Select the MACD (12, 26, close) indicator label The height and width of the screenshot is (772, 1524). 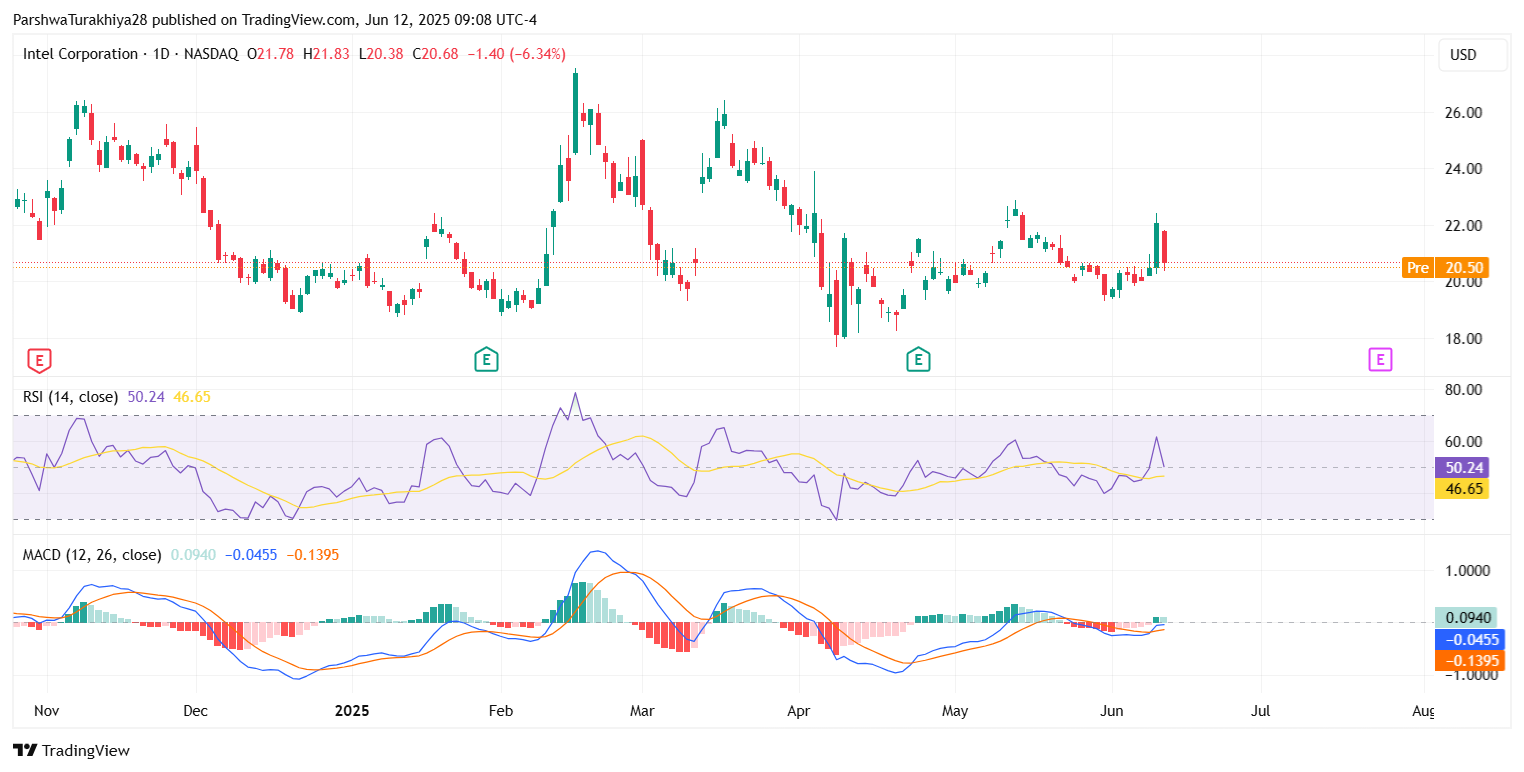coord(92,555)
